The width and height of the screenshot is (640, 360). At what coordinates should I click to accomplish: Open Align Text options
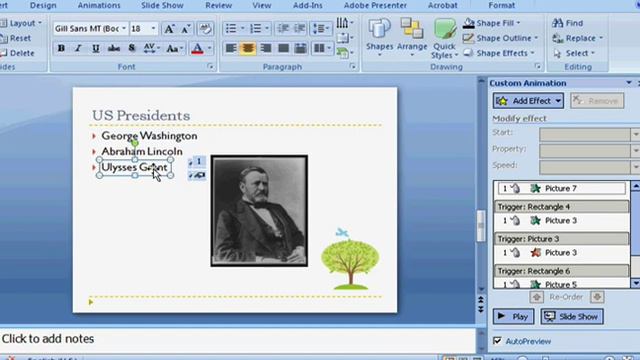pos(344,38)
